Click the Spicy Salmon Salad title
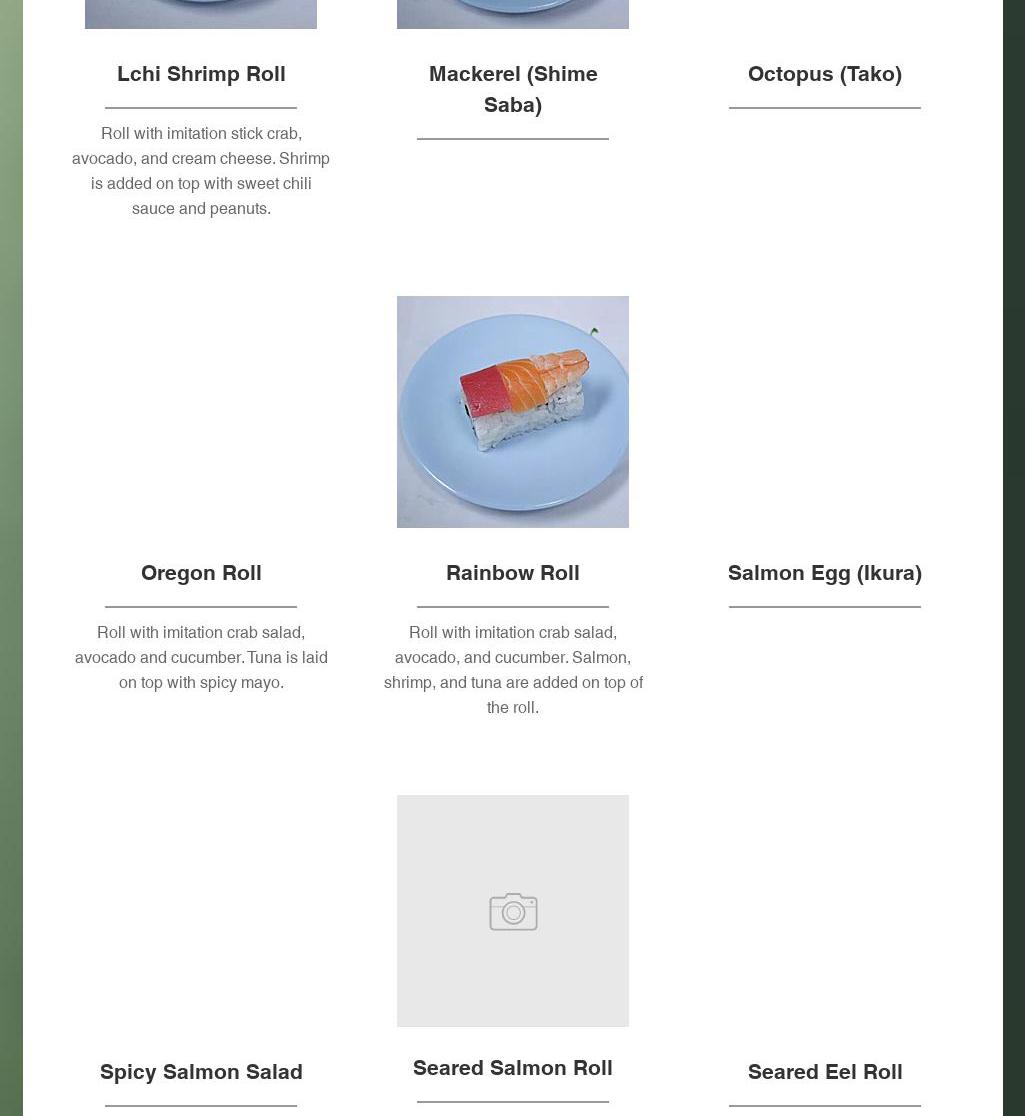The width and height of the screenshot is (1025, 1116). pyautogui.click(x=201, y=1072)
